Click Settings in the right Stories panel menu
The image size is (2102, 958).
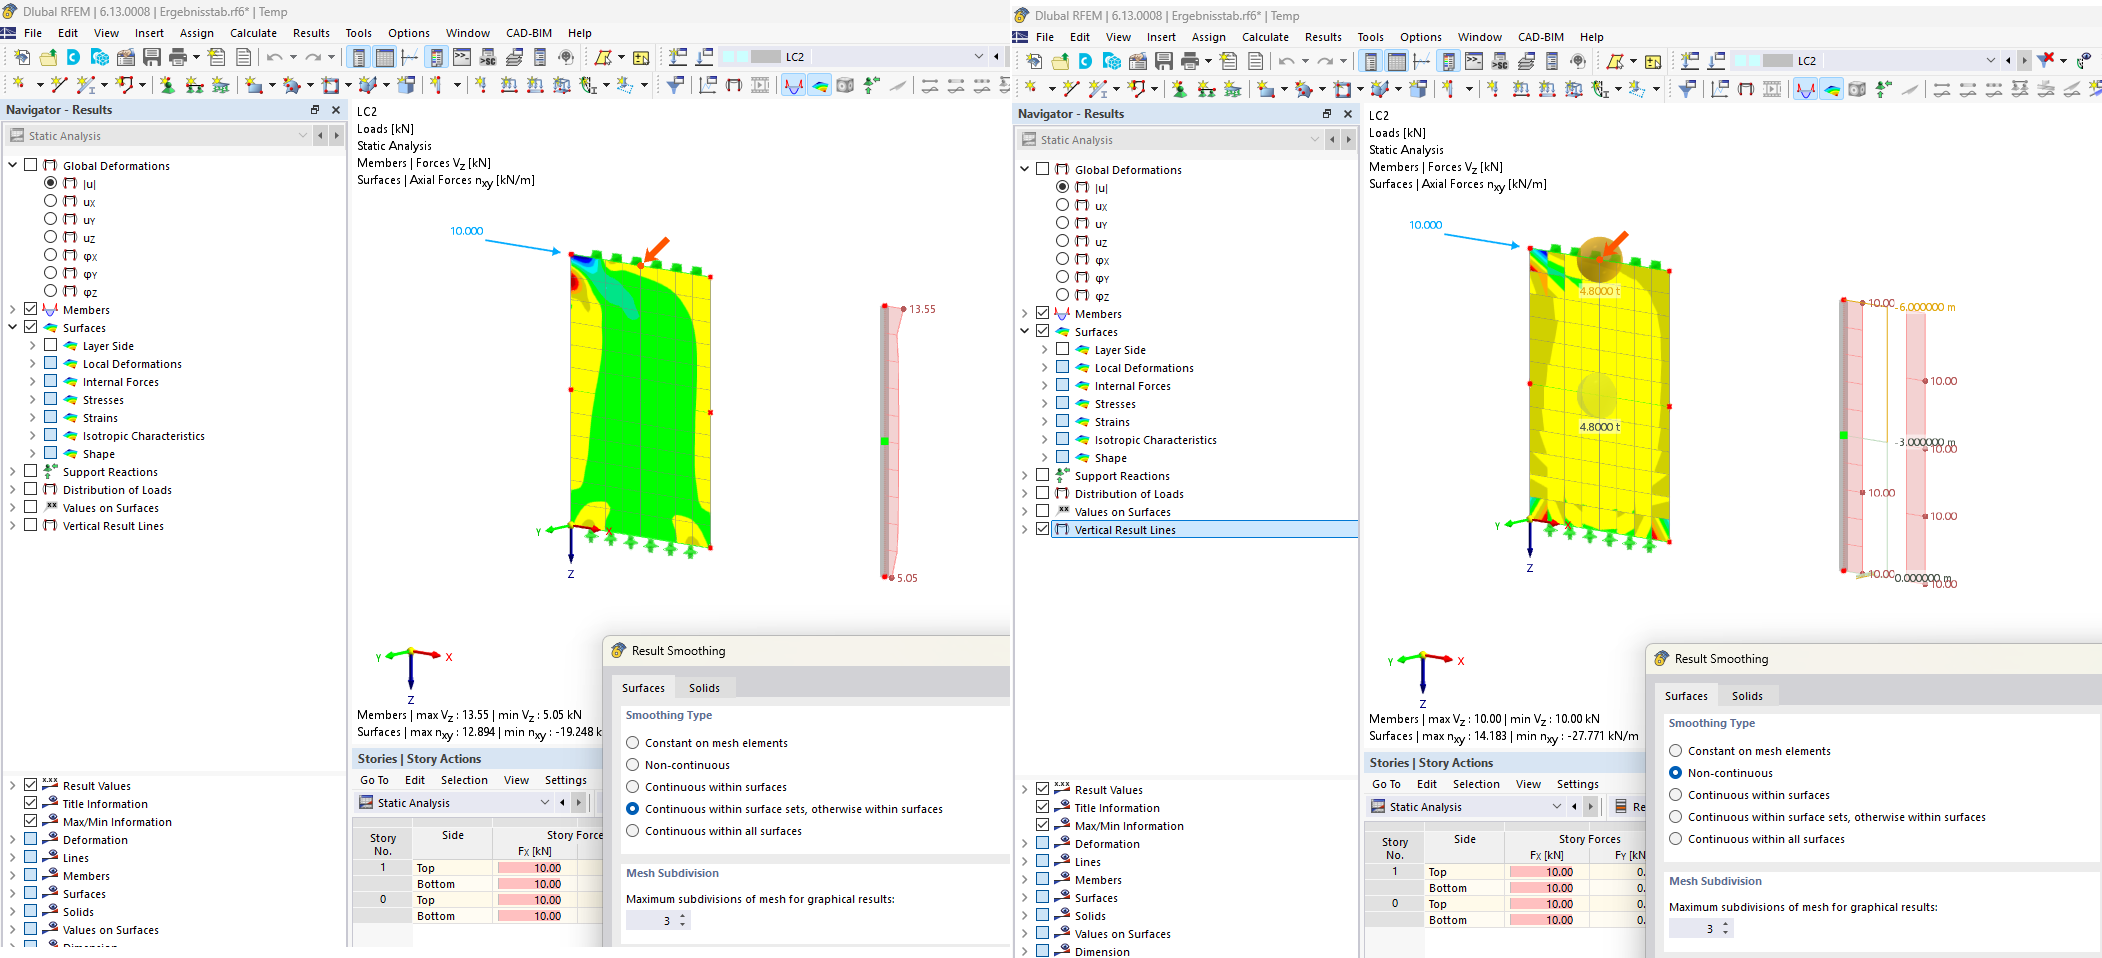click(x=1577, y=784)
